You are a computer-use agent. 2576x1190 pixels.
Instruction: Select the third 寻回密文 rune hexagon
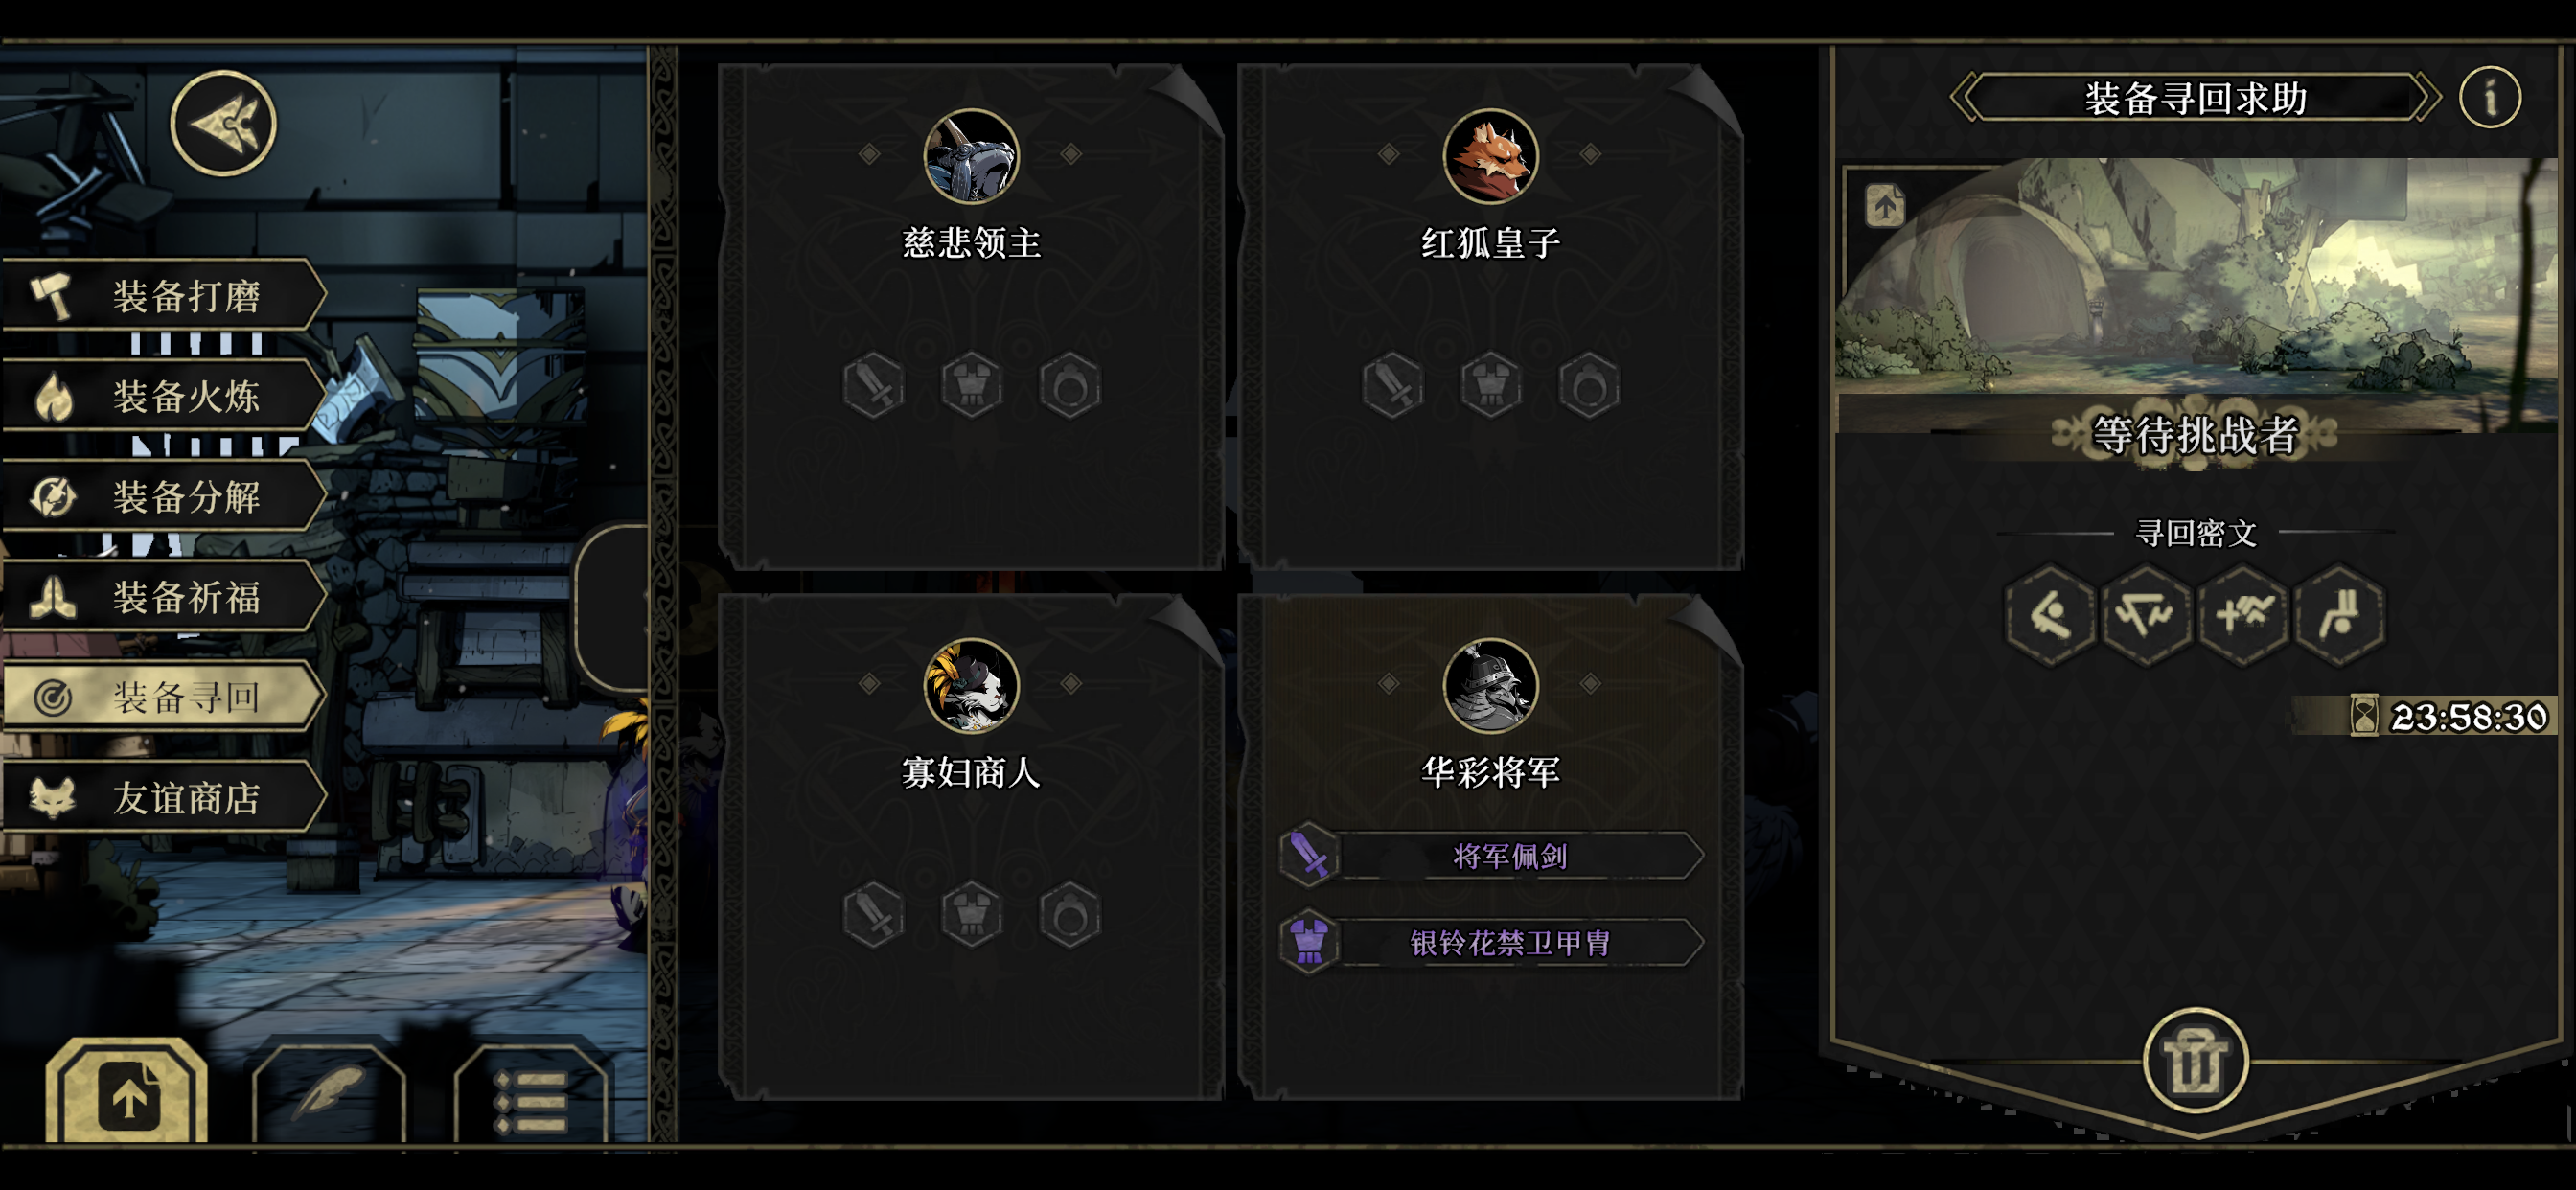[x=2244, y=613]
